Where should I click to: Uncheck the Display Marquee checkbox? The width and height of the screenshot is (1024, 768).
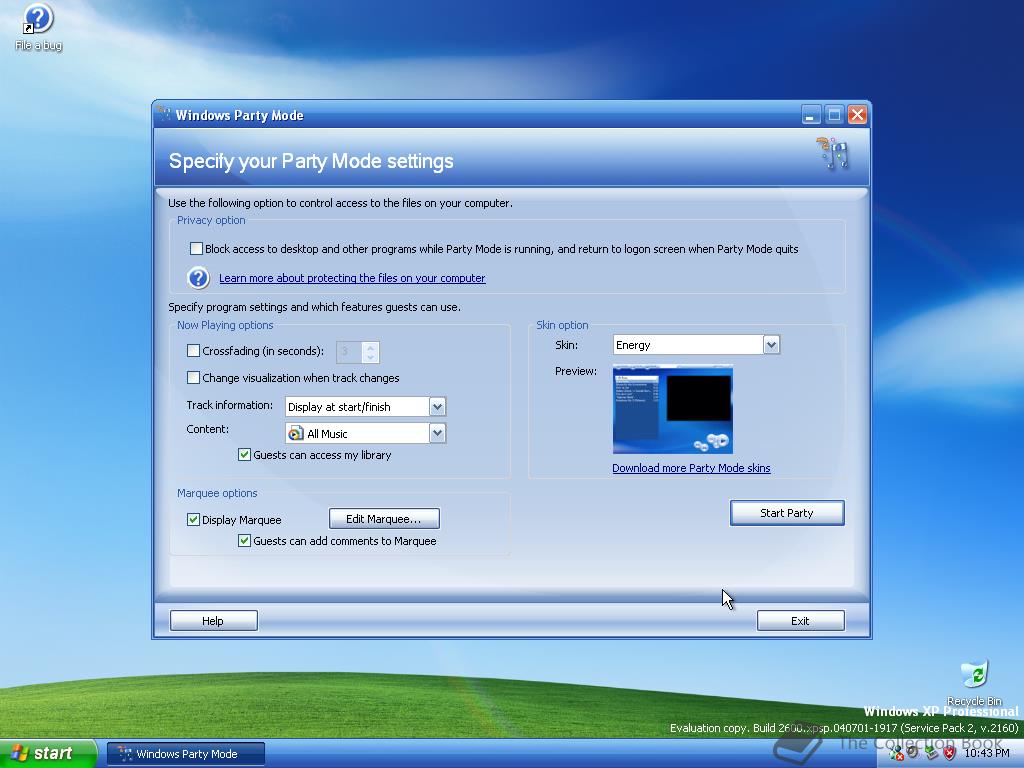click(x=193, y=519)
